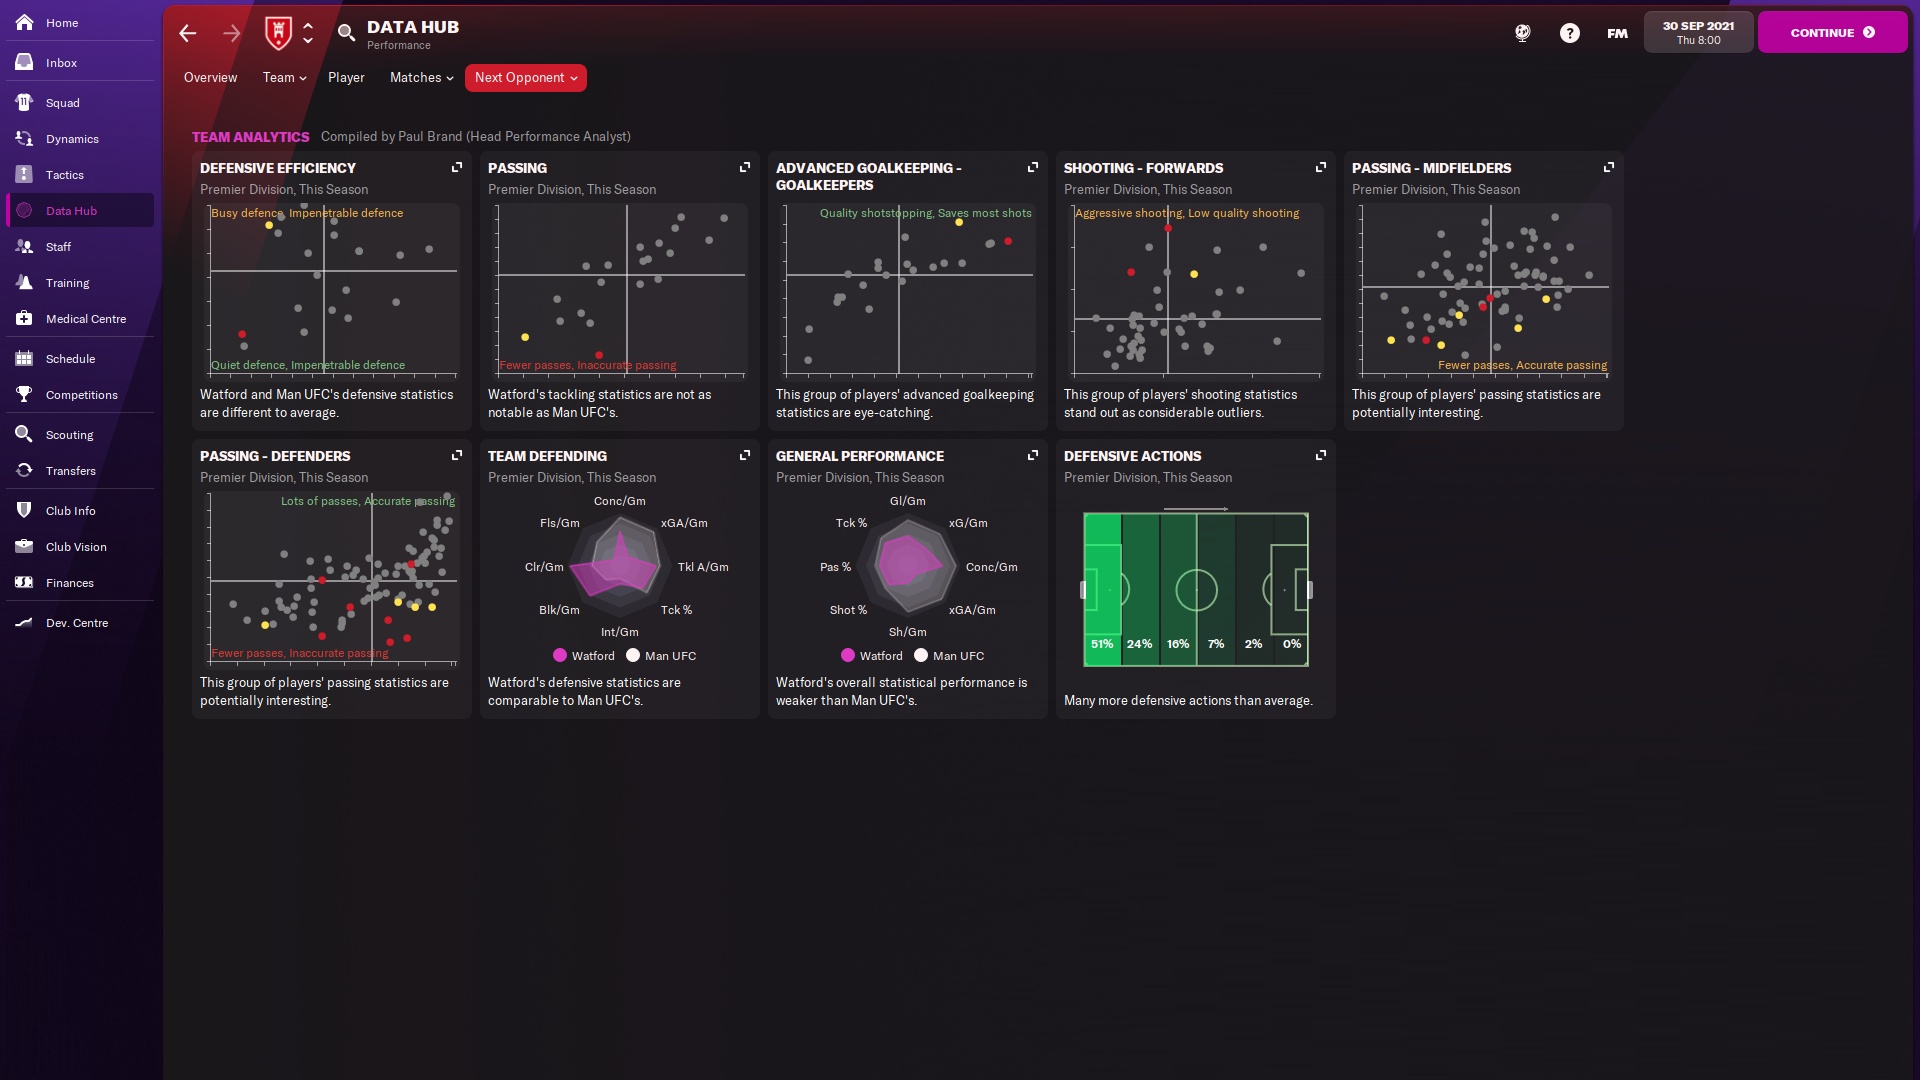This screenshot has height=1080, width=1920.
Task: Click the world globe icon in header
Action: click(1522, 33)
